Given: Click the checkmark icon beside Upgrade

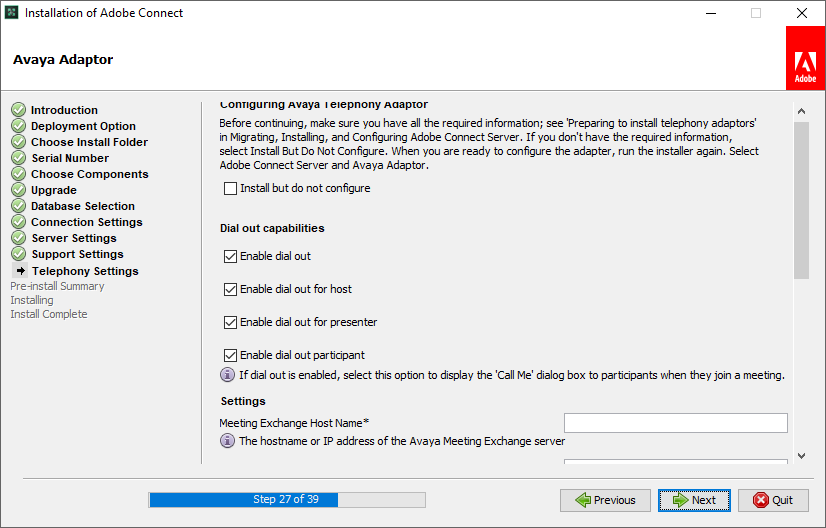Looking at the screenshot, I should 18,190.
